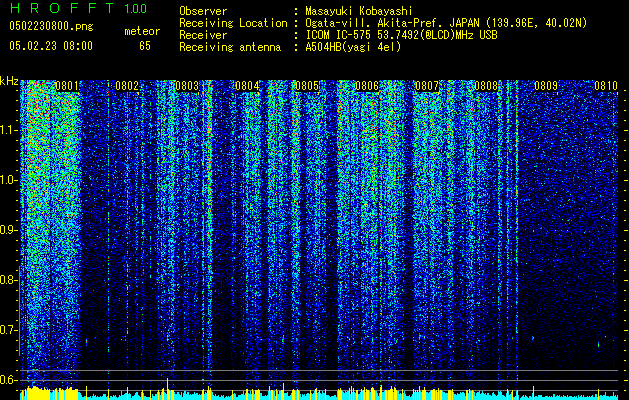This screenshot has width=629, height=400.
Task: Click the meteor count value 65
Action: [x=145, y=46]
